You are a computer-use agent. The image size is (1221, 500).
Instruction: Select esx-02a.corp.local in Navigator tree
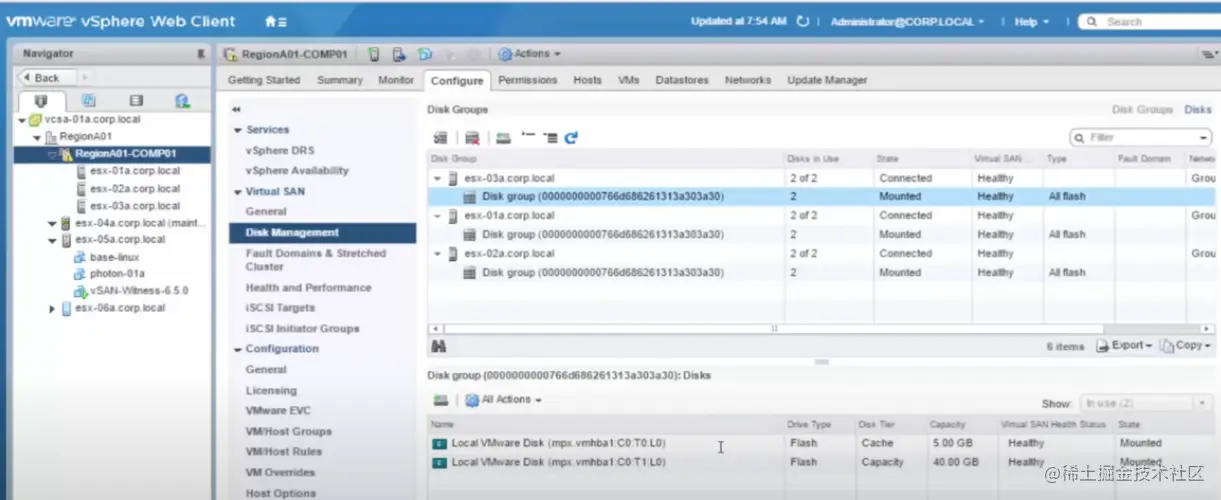click(x=135, y=188)
